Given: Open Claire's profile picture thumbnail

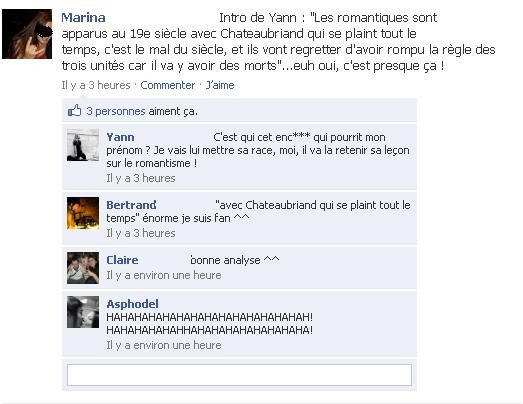Looking at the screenshot, I should coord(83,268).
